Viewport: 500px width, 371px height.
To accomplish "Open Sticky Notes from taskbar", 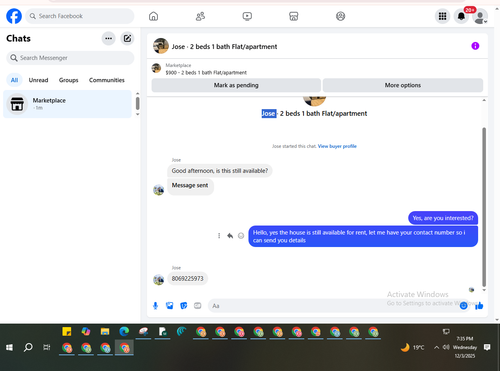I will point(67,332).
